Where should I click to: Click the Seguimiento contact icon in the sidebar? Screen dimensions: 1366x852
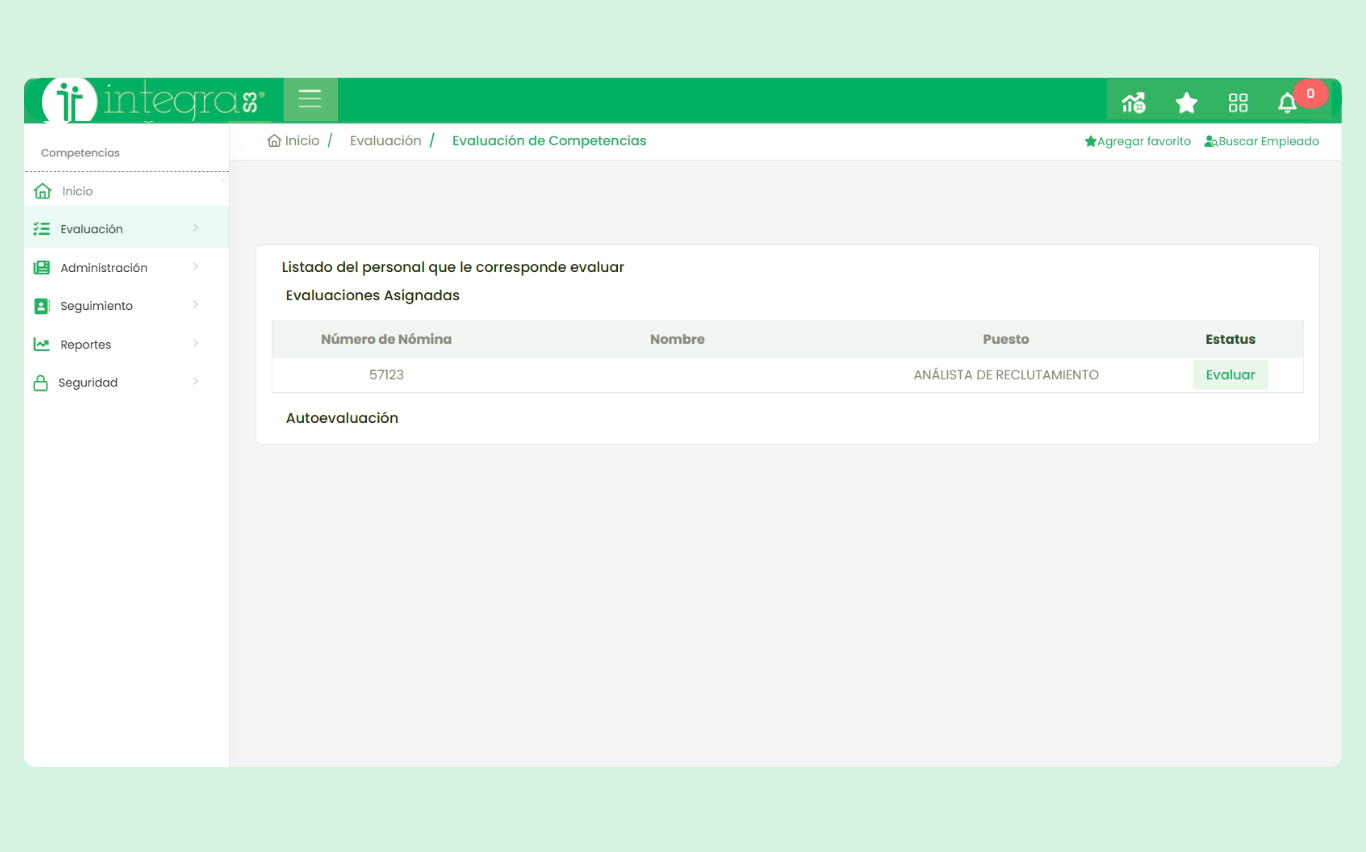pos(41,306)
